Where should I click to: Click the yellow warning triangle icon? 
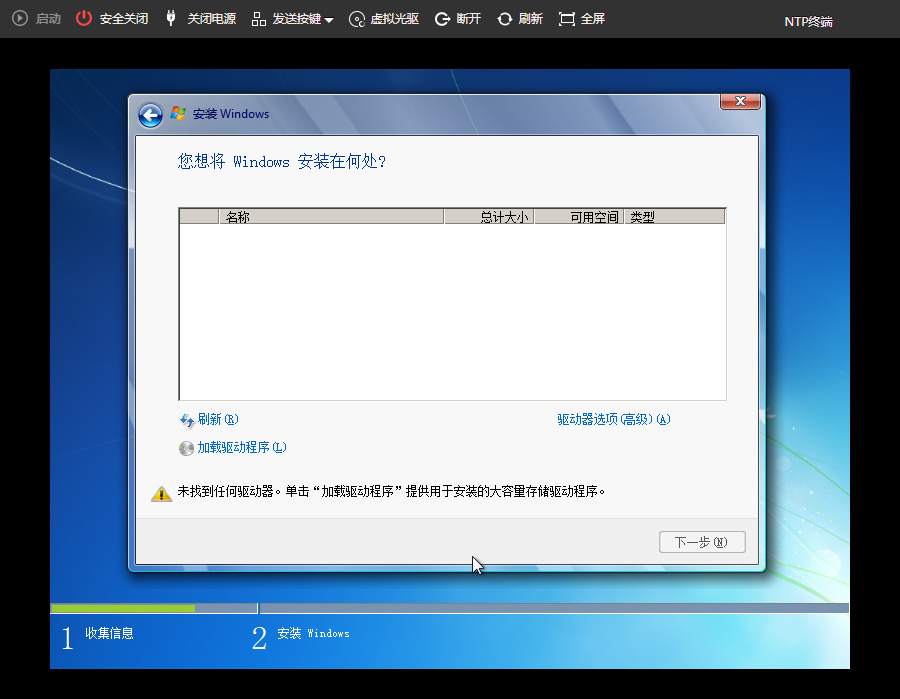click(161, 493)
